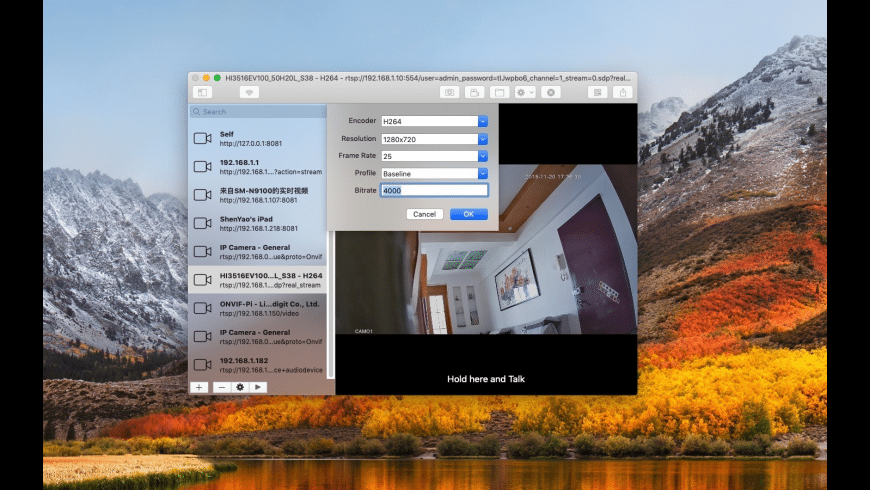
Task: Select the ONVIF-Pi camera entry
Action: coord(257,308)
